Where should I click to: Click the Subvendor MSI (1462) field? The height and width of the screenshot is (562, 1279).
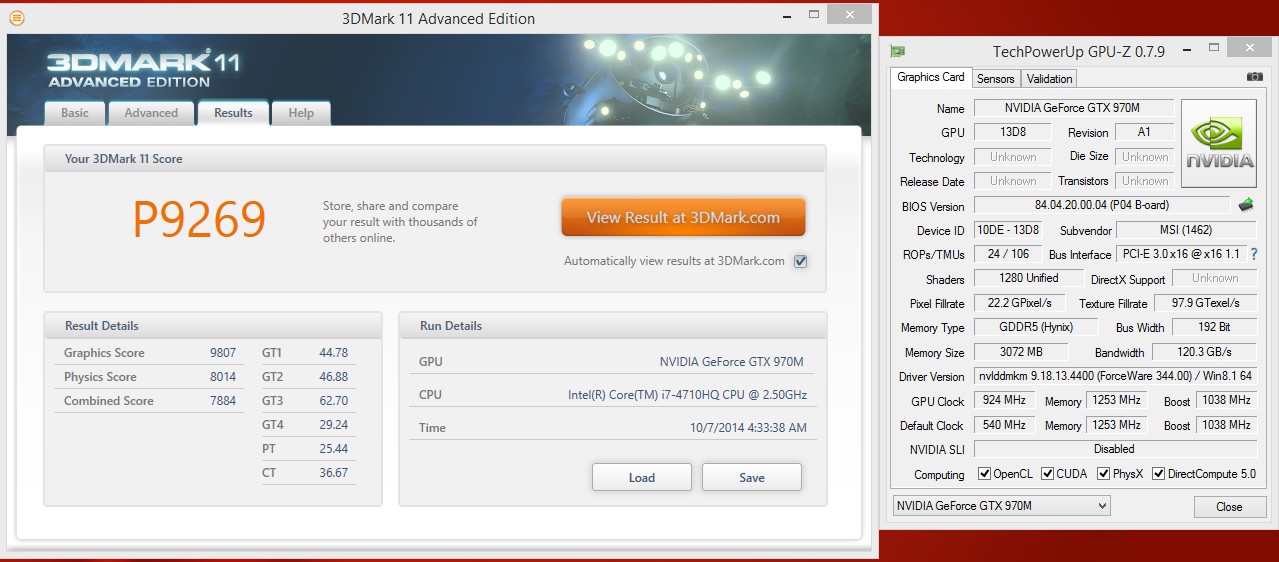[x=1186, y=230]
